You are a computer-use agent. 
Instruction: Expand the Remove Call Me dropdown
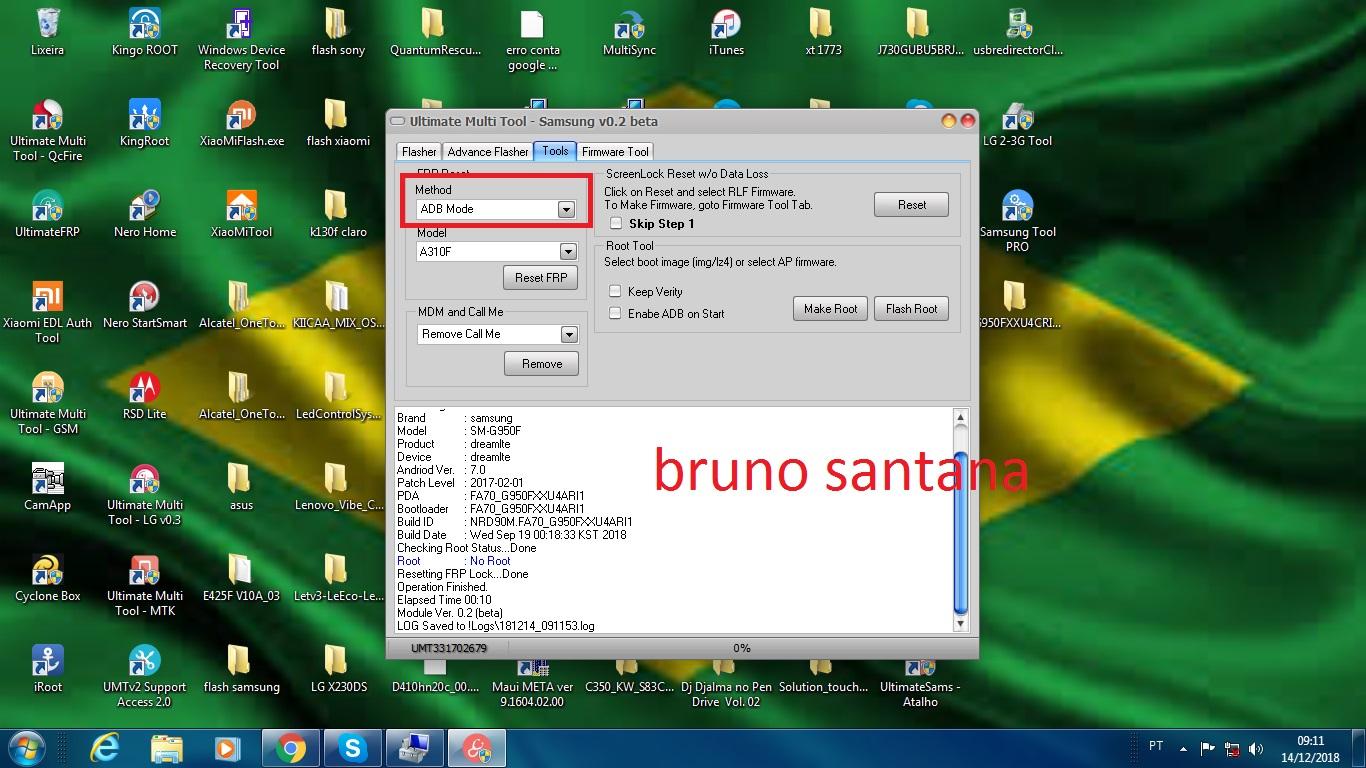tap(568, 334)
